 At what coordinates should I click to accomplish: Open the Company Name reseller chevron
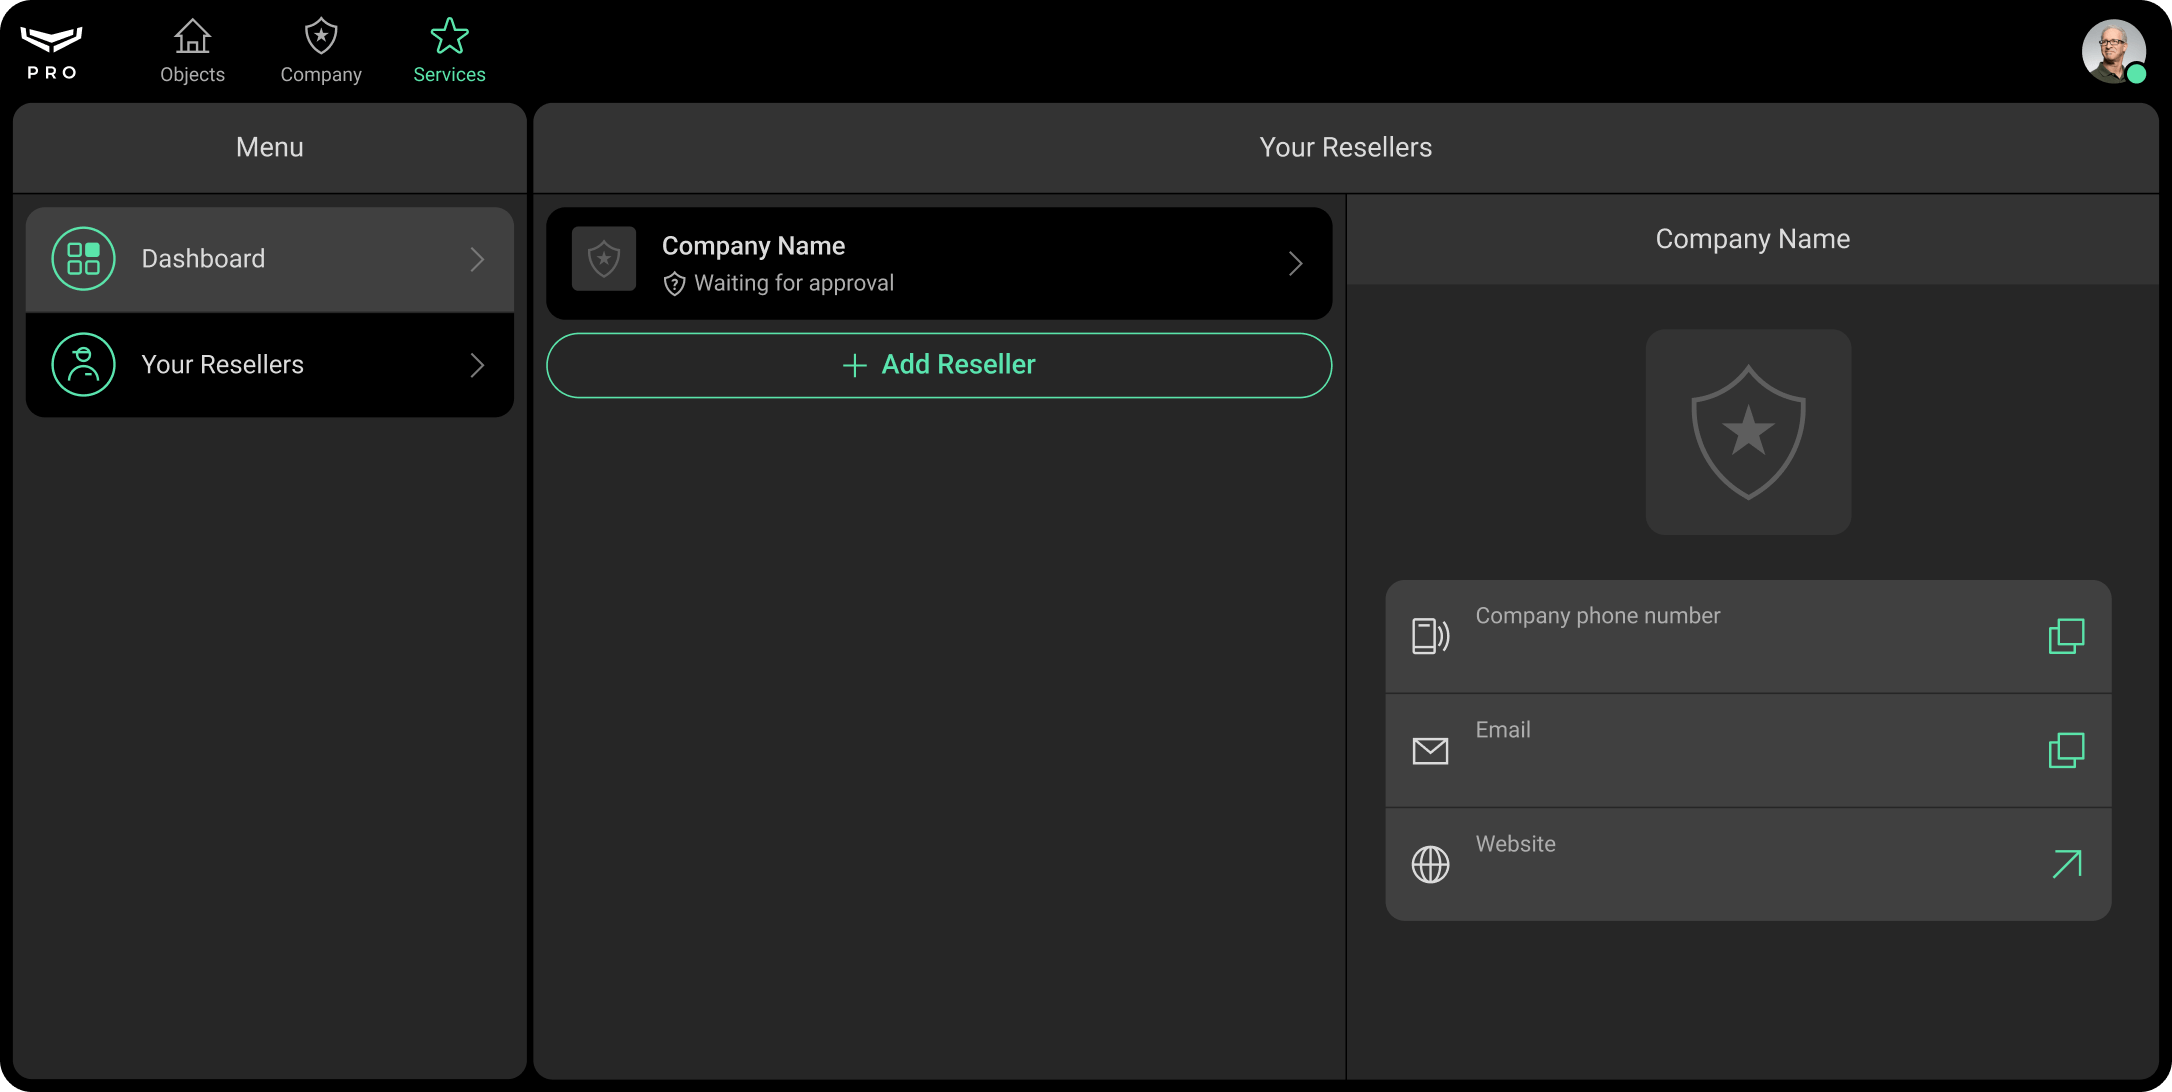click(1295, 264)
